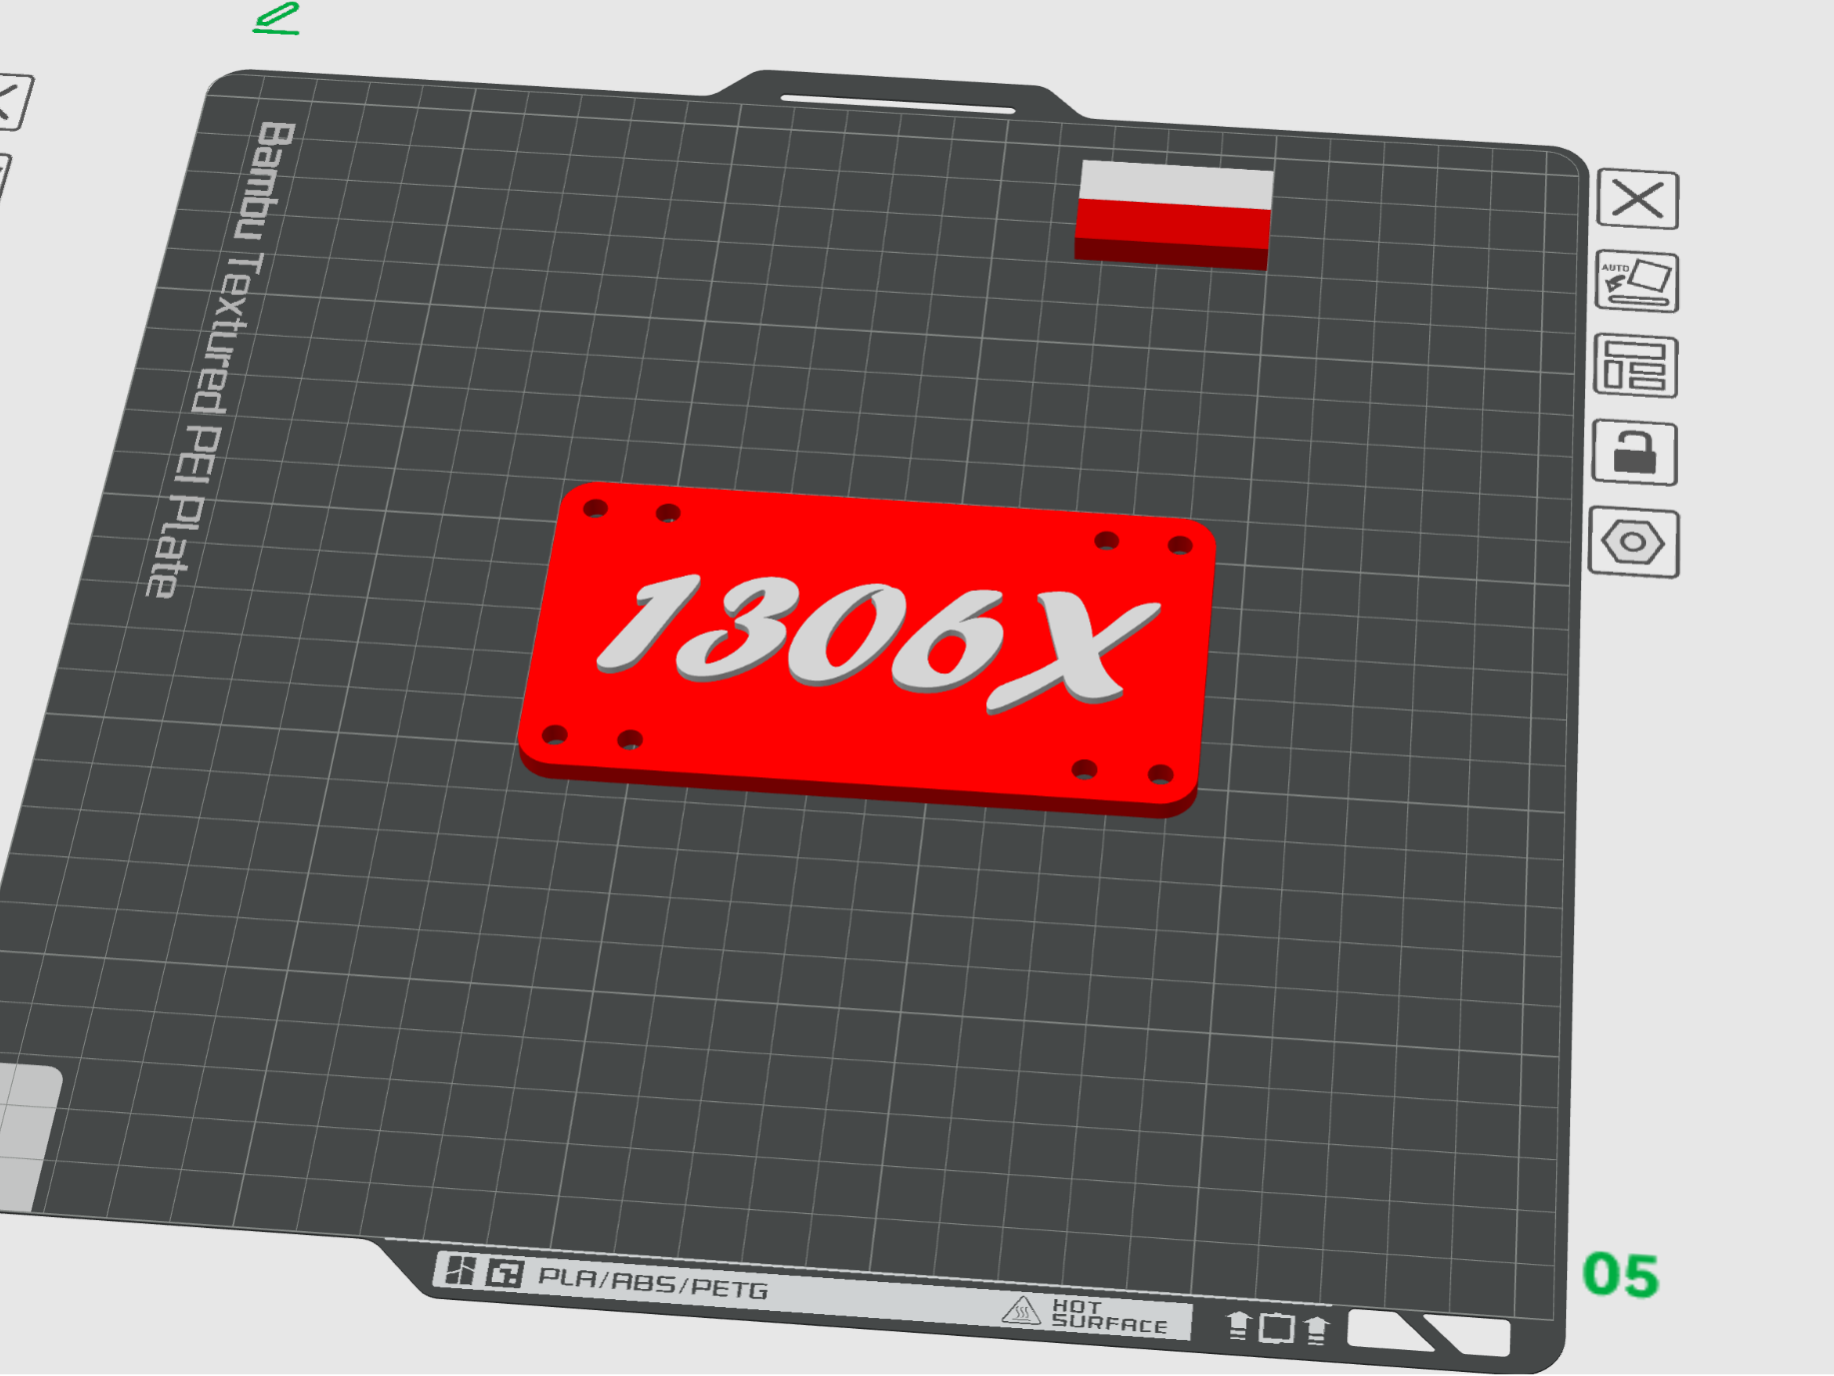
Task: Click the hot surface warning triangle icon
Action: click(1022, 1311)
